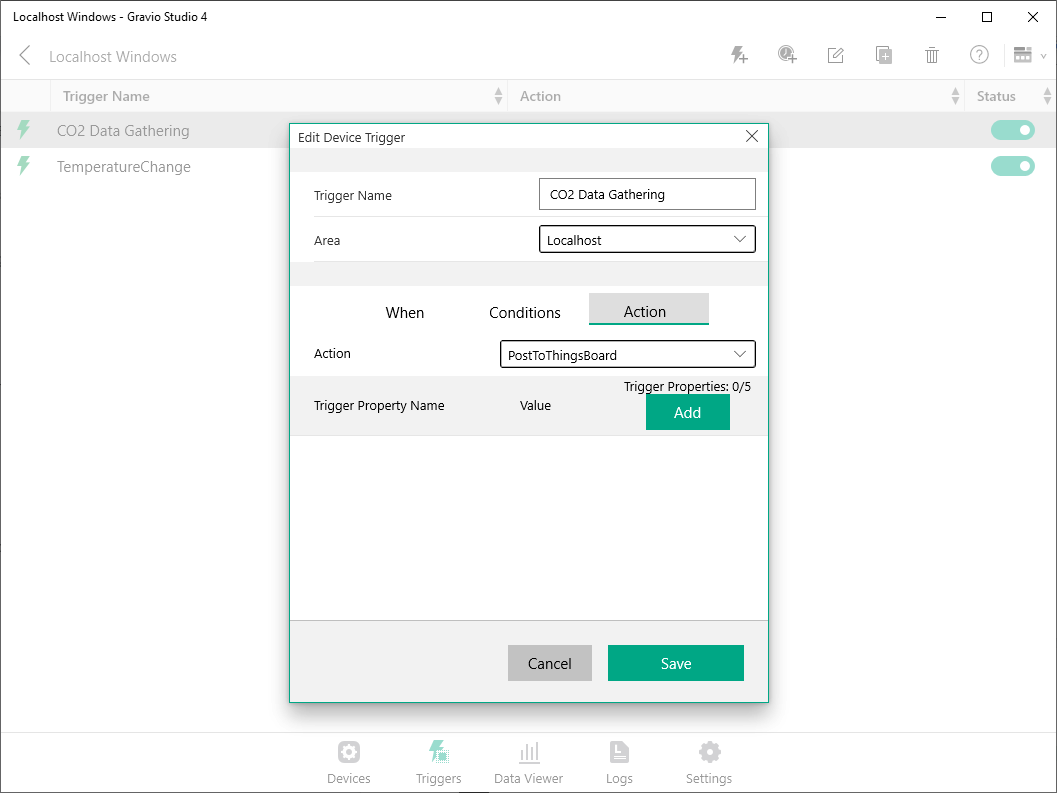Open the Data Viewer panel icon

tap(528, 762)
